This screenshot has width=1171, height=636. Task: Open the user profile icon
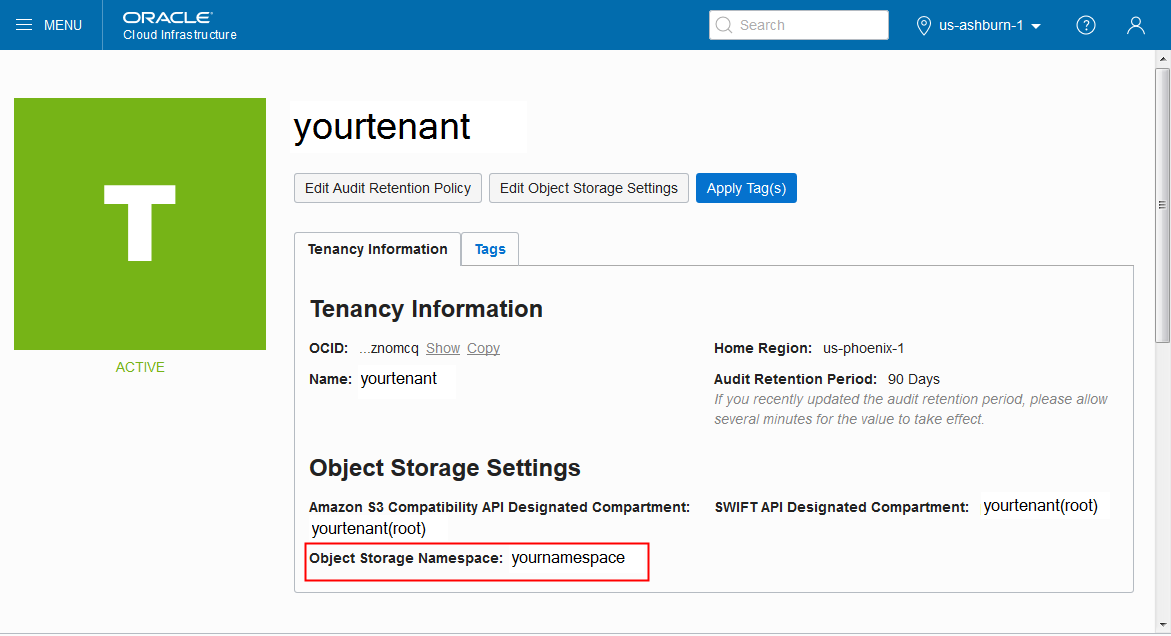coord(1136,25)
